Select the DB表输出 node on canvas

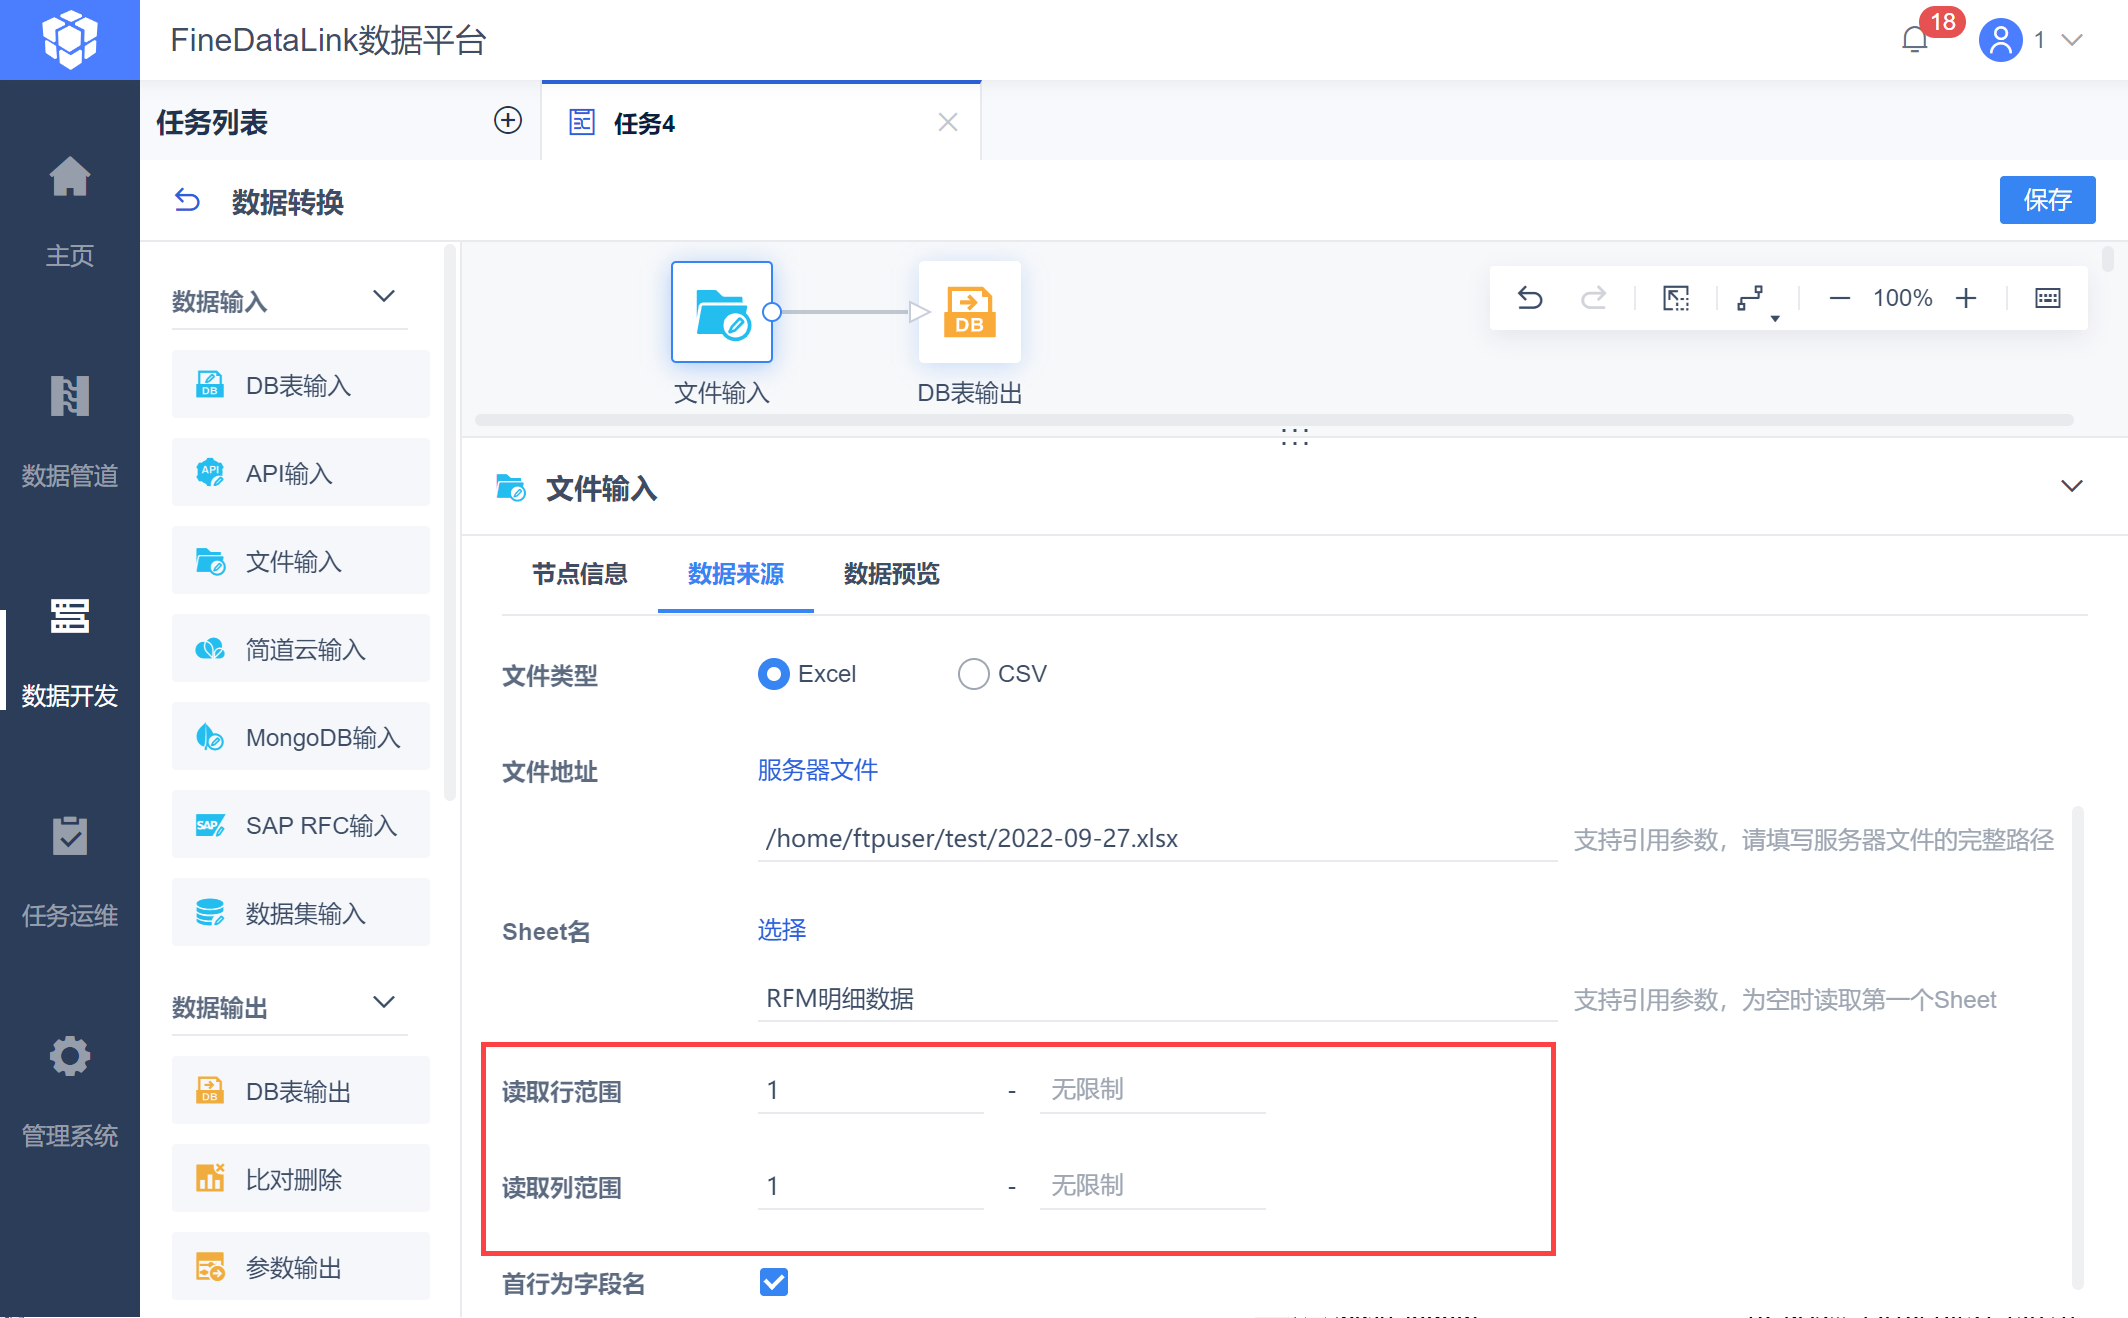pos(970,312)
